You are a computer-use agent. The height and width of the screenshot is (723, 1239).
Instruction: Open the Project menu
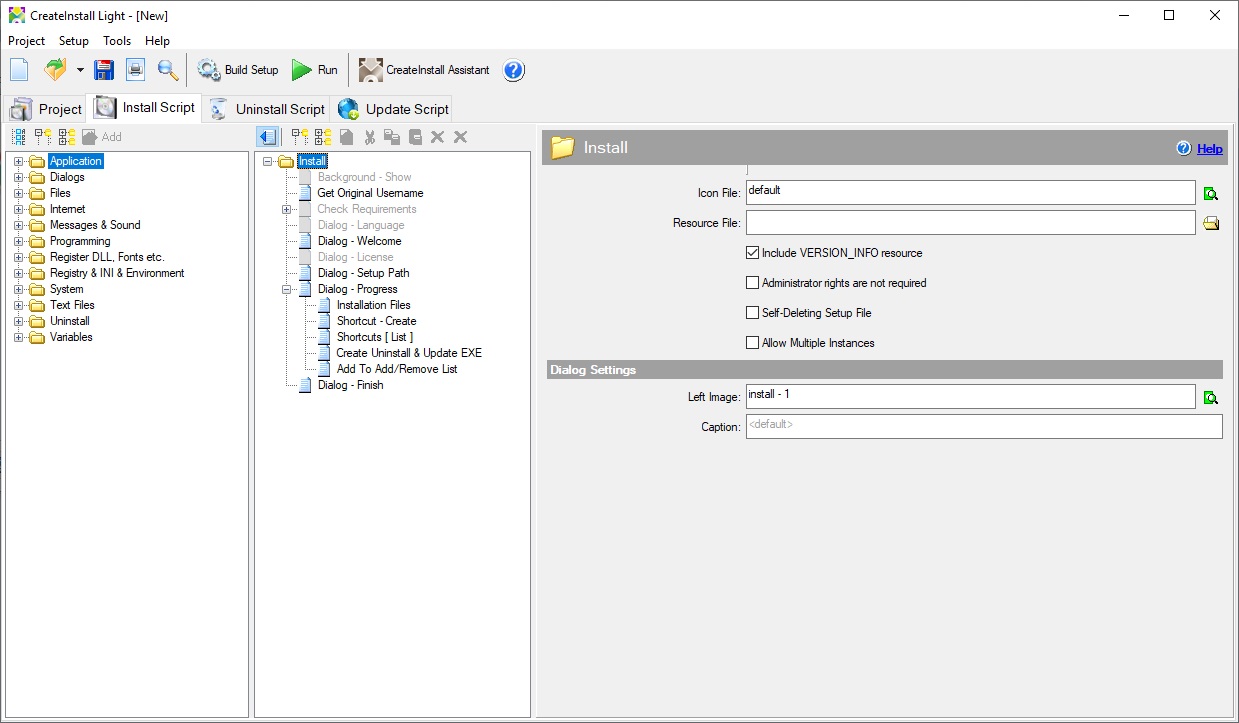[x=26, y=41]
